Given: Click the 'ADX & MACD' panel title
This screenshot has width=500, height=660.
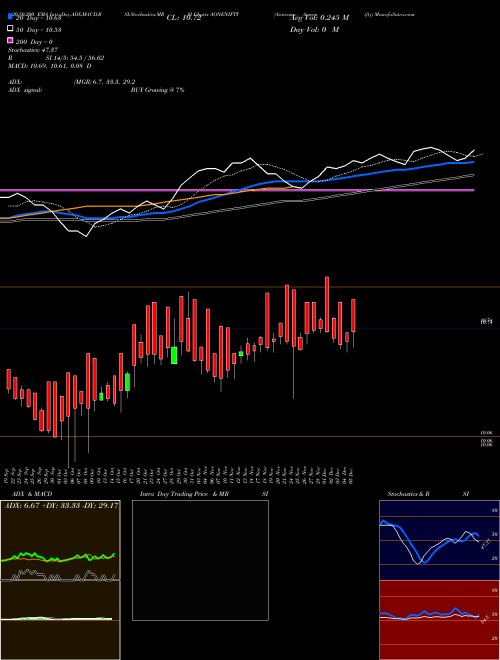Looking at the screenshot, I should click(32, 494).
